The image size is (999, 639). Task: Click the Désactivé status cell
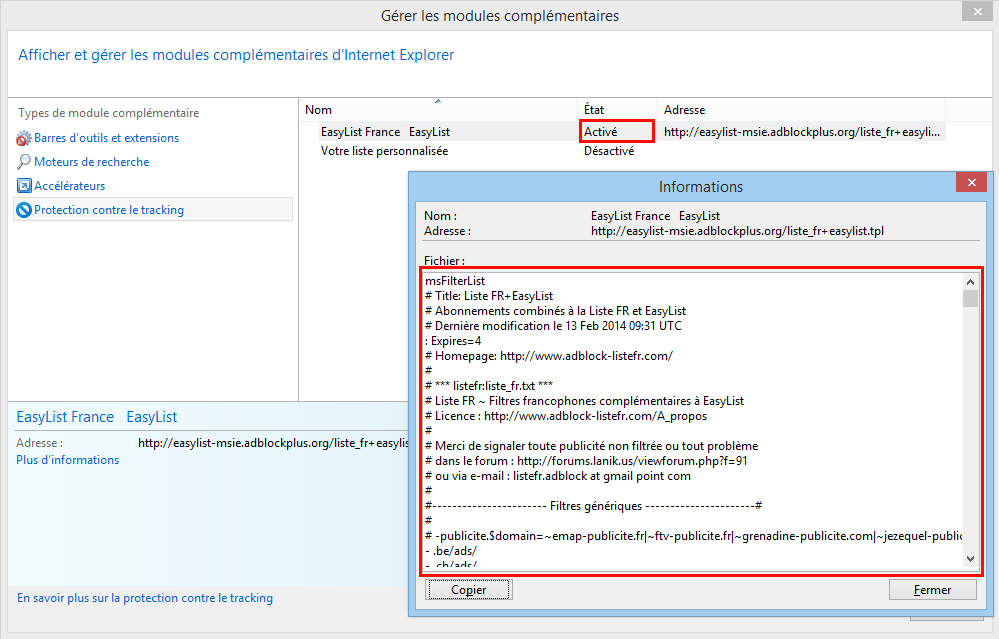click(609, 151)
